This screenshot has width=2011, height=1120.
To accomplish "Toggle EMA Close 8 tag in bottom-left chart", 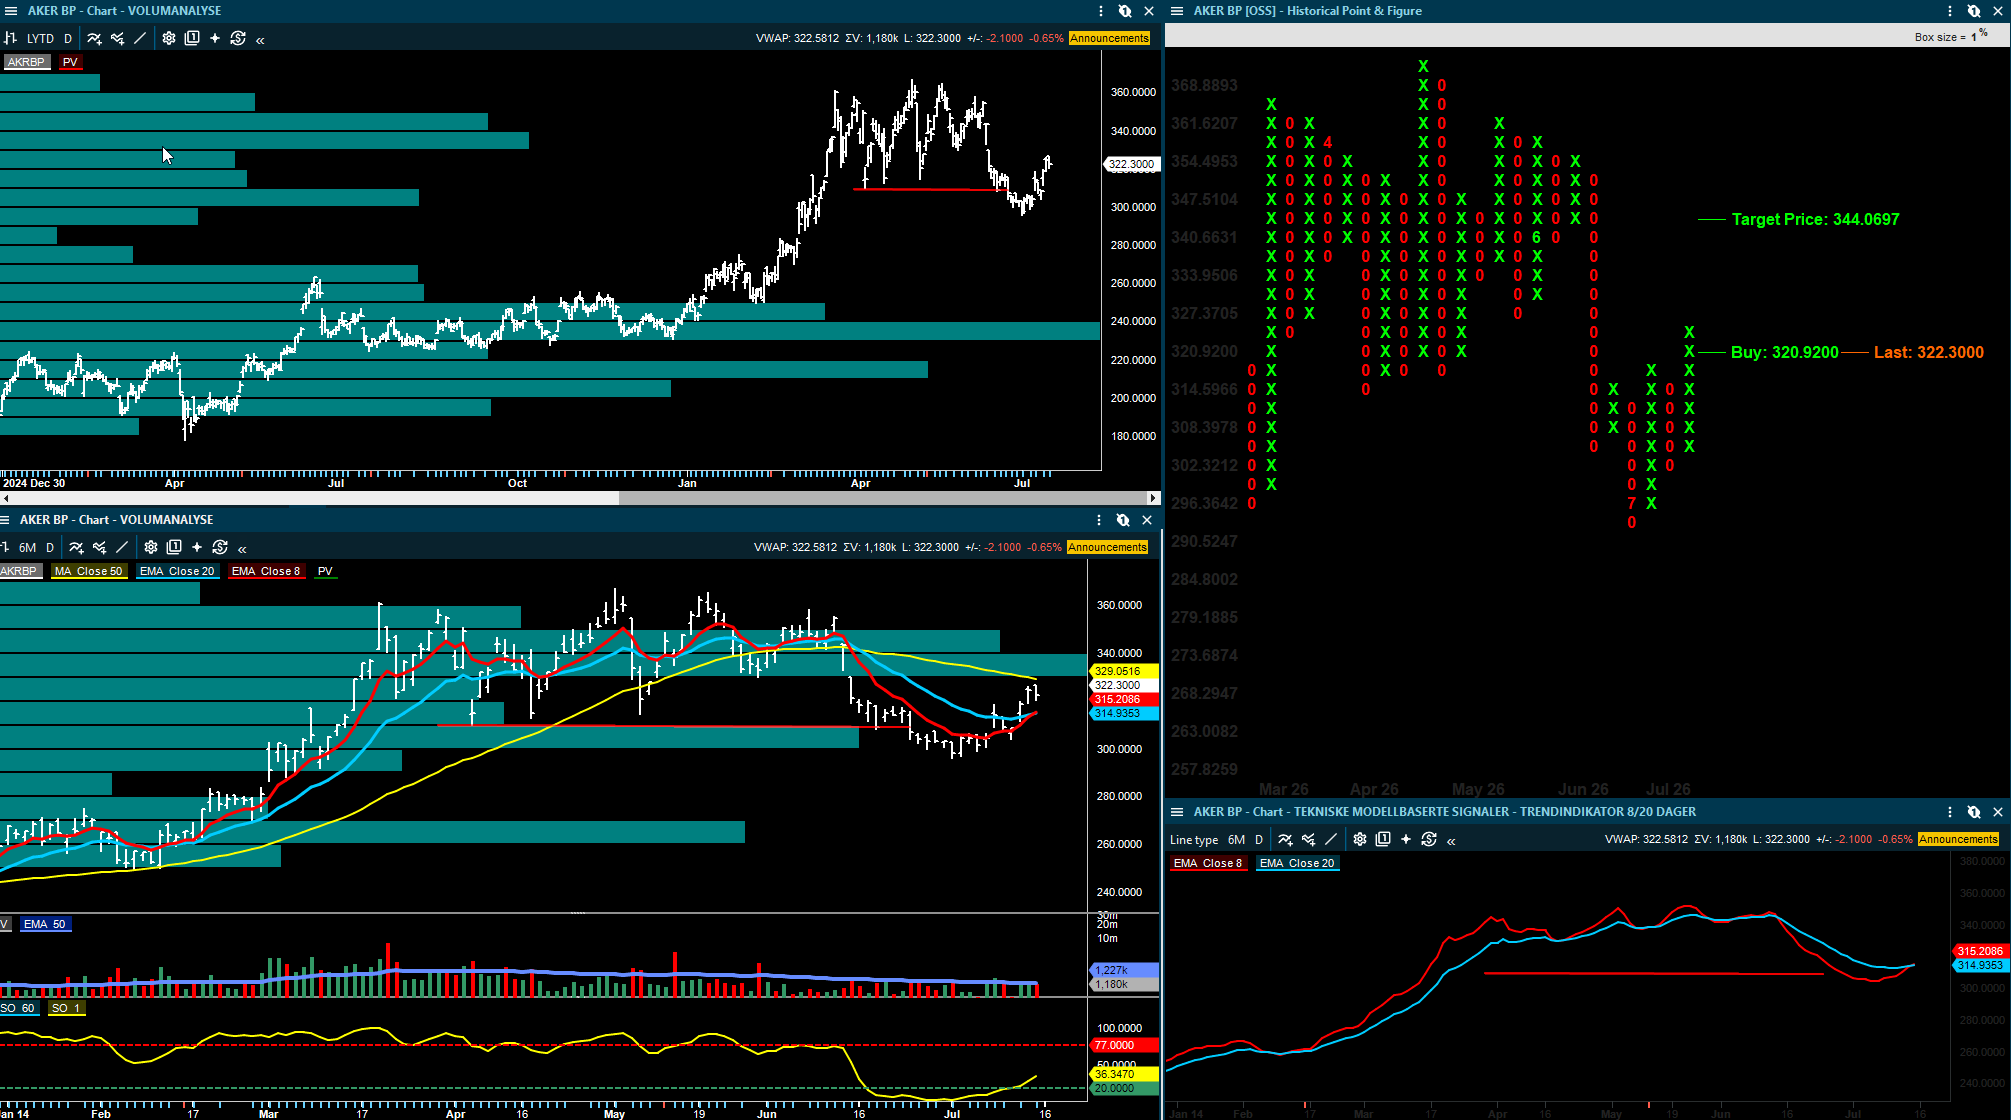I will [x=266, y=571].
